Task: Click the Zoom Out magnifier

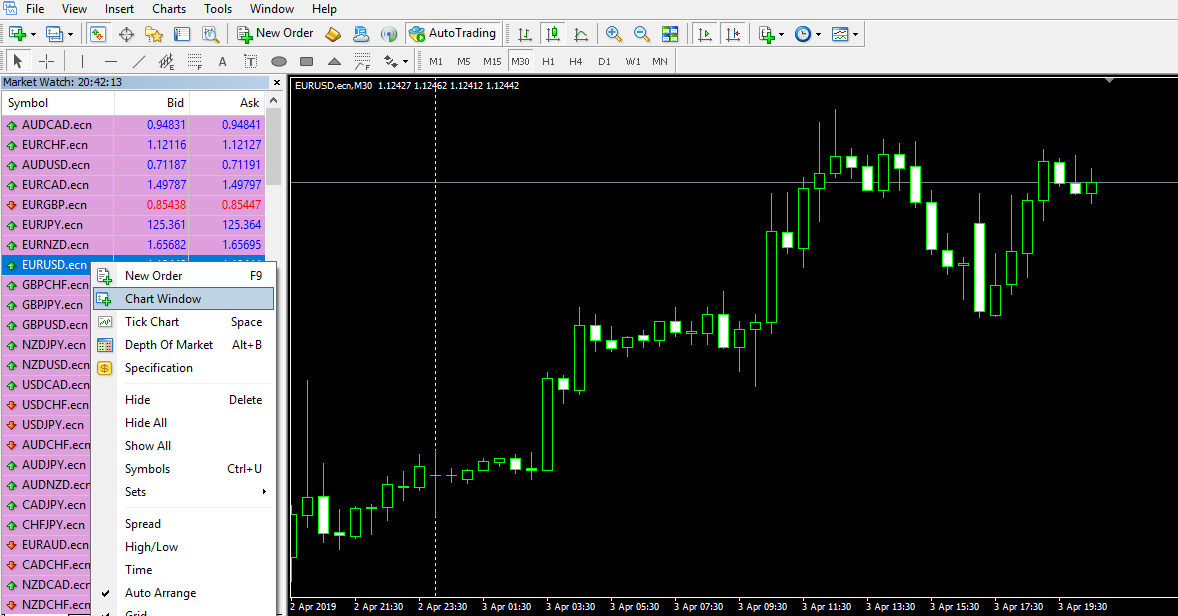Action: [x=642, y=34]
